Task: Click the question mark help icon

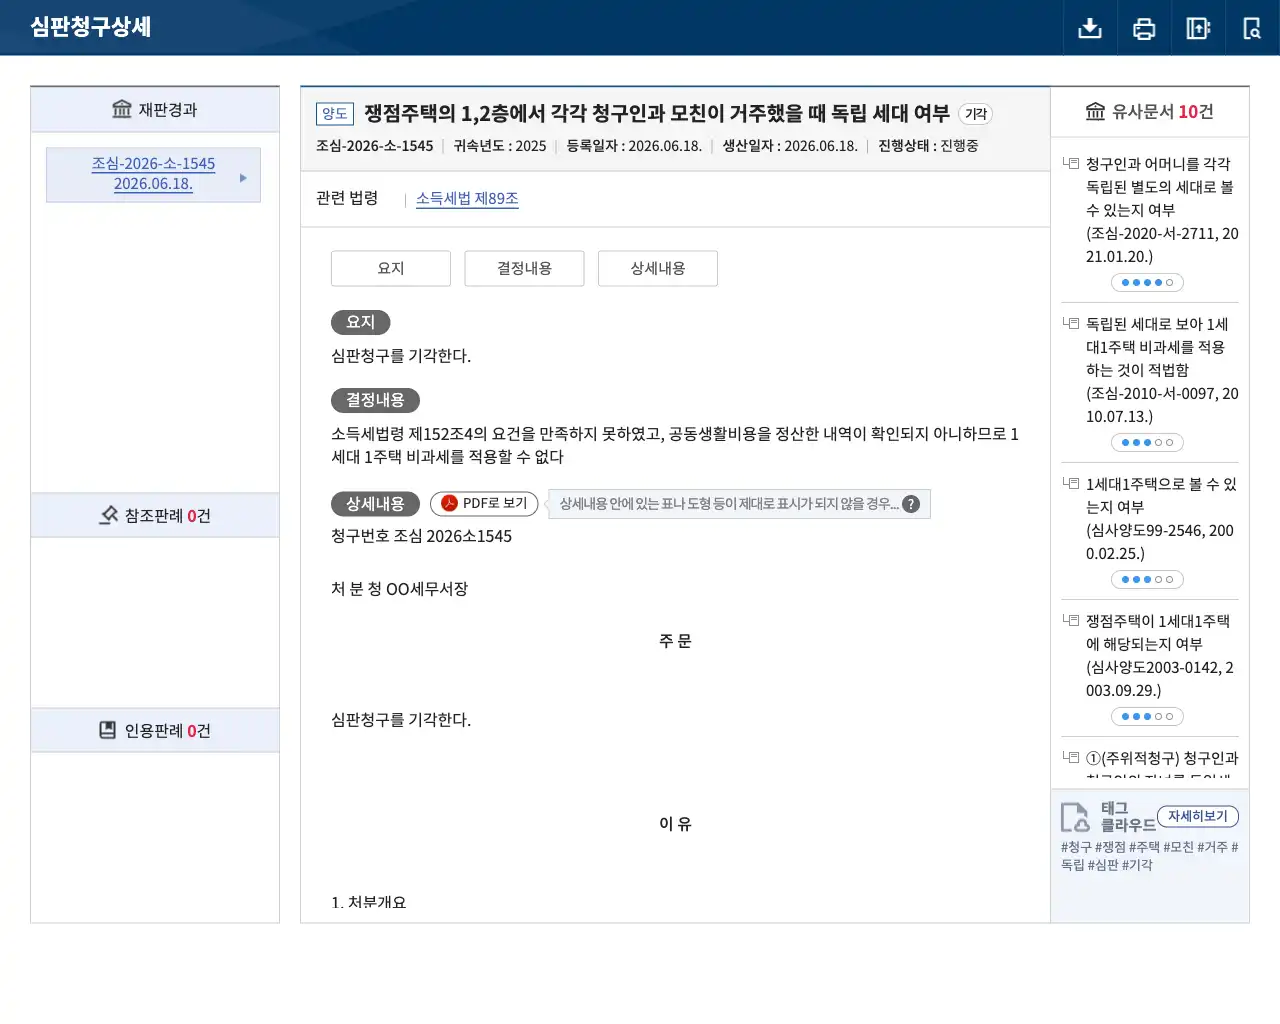Action: [x=911, y=504]
